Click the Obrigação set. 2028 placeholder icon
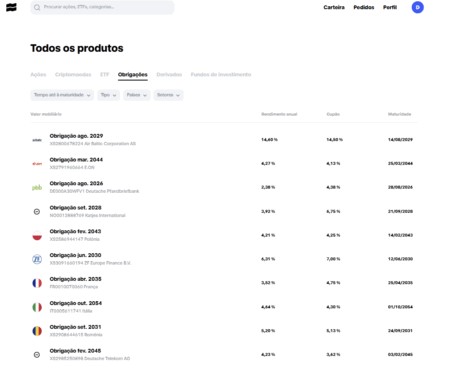Image resolution: width=463 pixels, height=368 pixels. click(x=37, y=212)
